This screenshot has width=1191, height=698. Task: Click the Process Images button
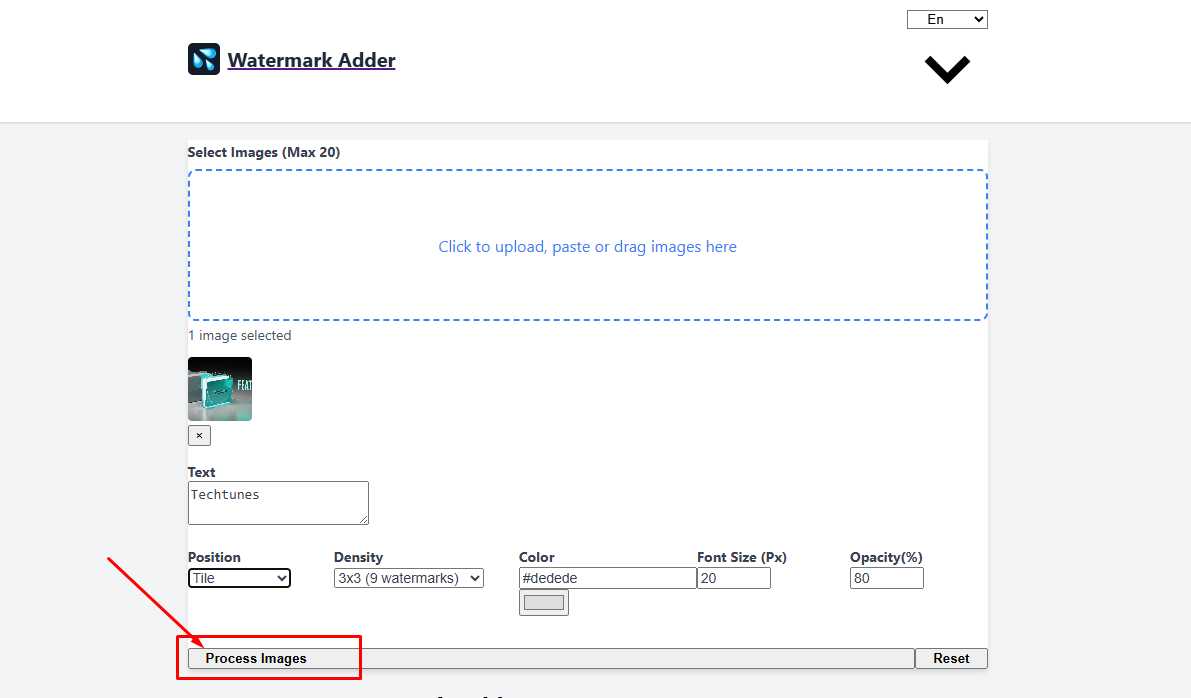pos(551,659)
